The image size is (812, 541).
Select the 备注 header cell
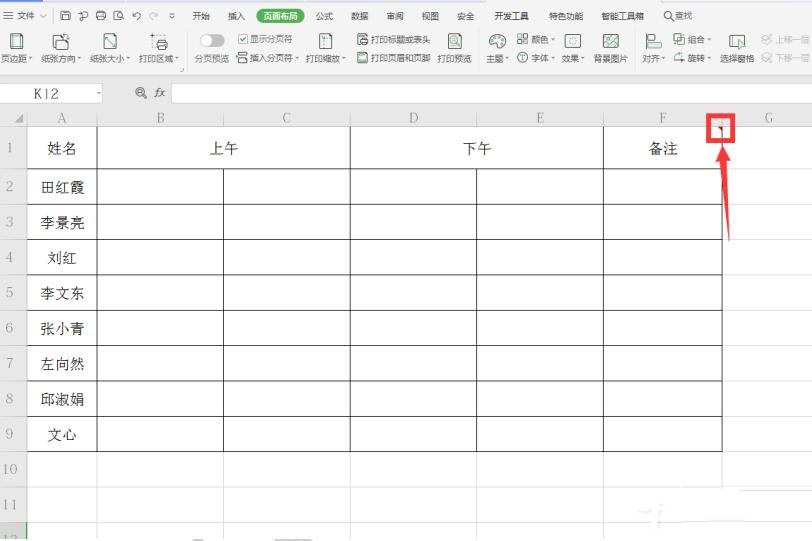pos(663,148)
